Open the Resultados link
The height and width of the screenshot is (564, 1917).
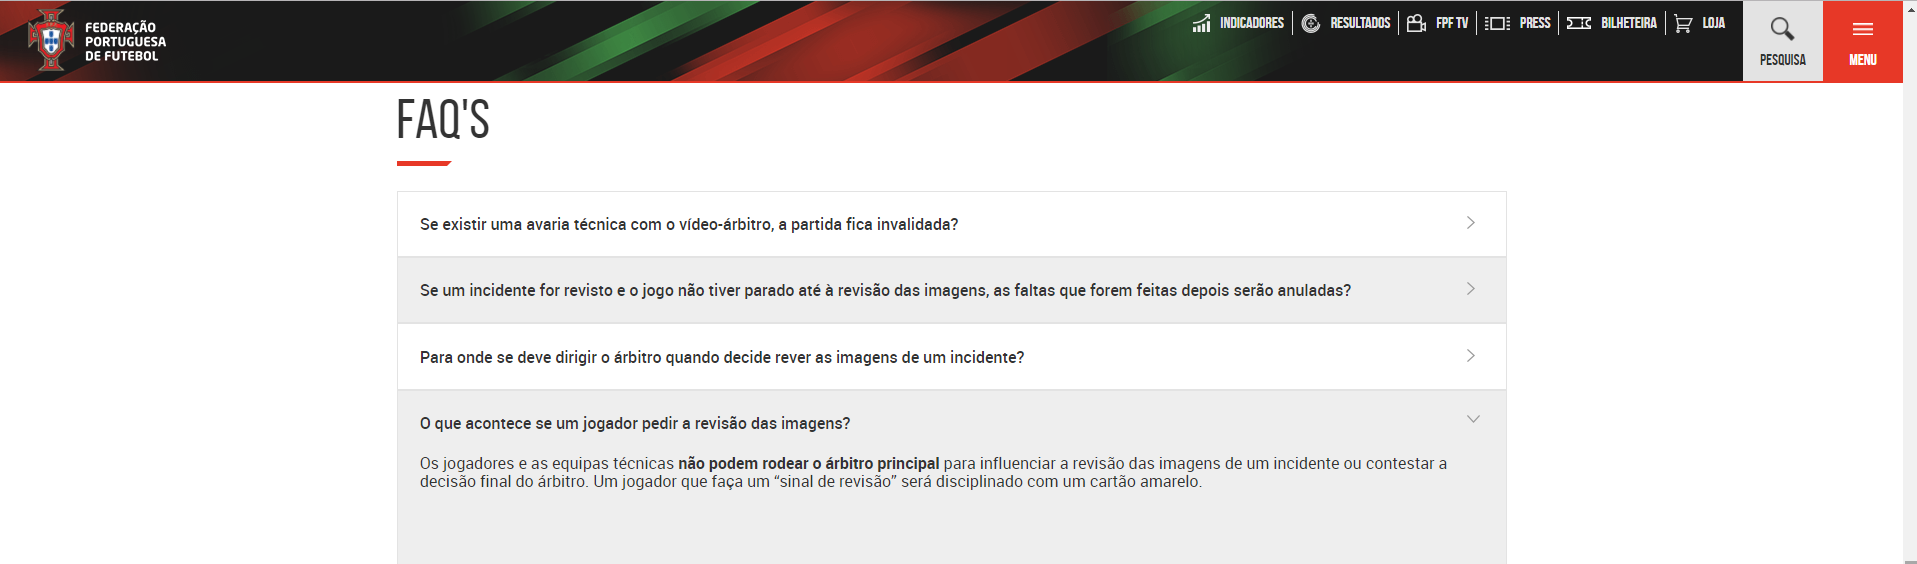[x=1360, y=23]
